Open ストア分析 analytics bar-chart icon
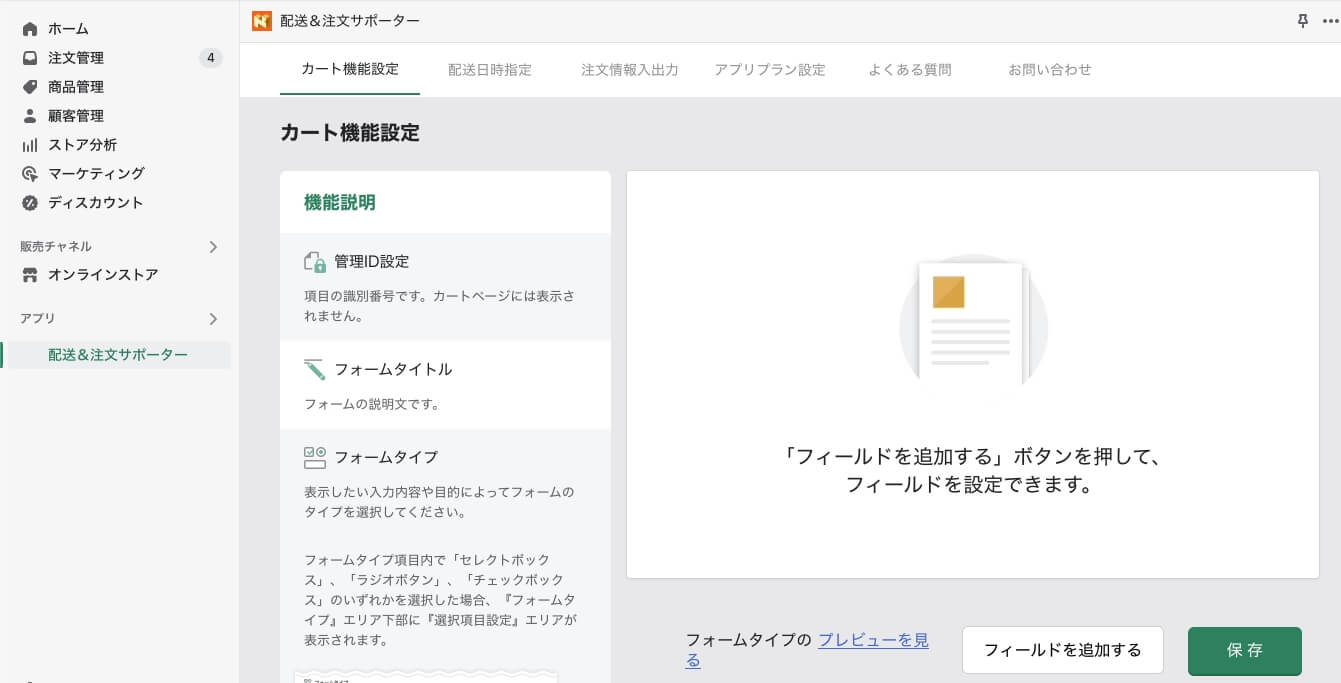Image resolution: width=1341 pixels, height=683 pixels. 28,145
